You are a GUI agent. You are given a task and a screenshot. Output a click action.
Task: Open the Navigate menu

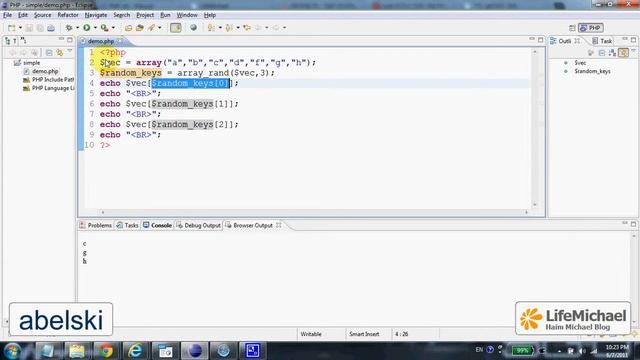pos(96,15)
